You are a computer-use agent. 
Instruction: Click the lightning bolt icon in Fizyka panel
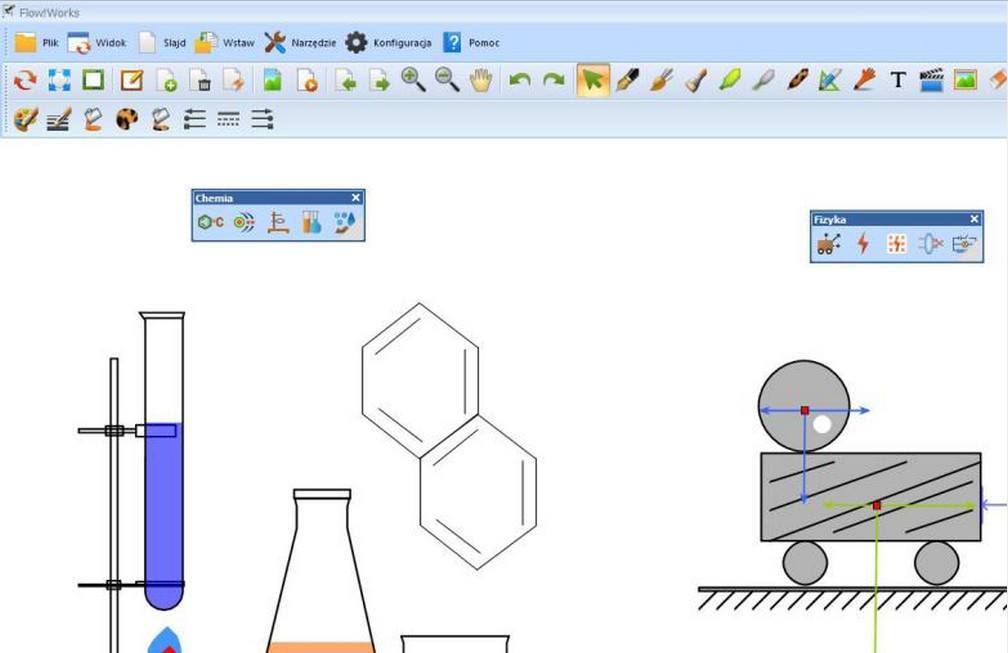pyautogui.click(x=863, y=244)
